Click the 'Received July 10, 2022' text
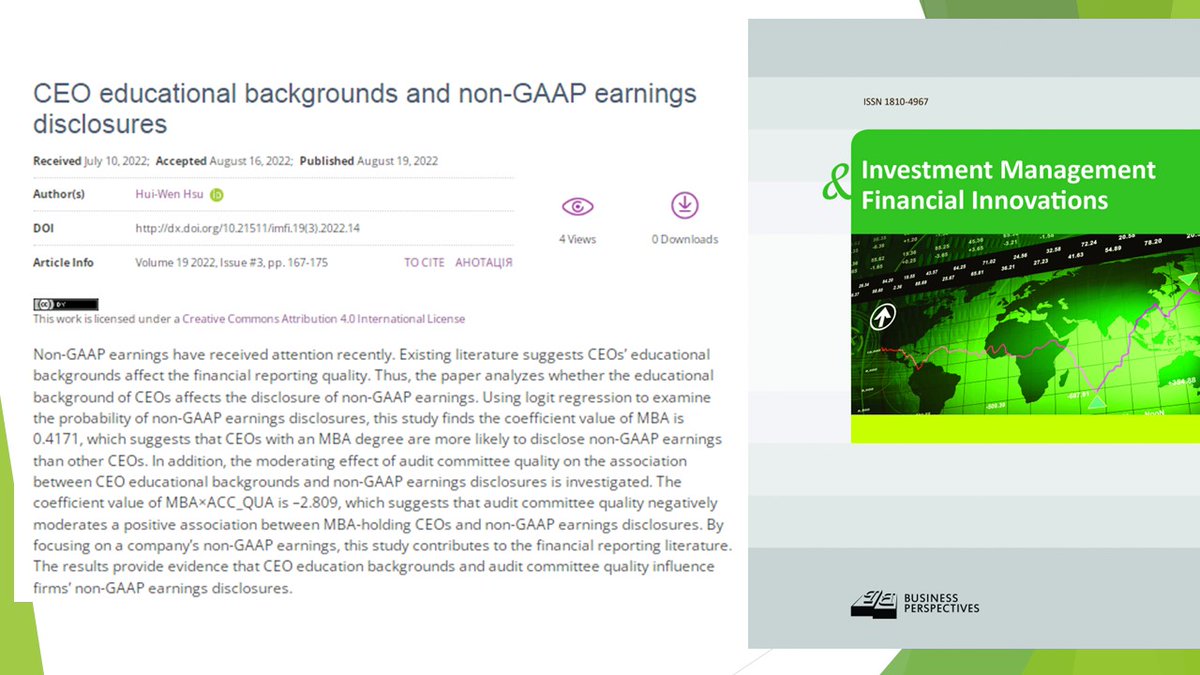Screen dimensions: 1200x675 point(91,161)
